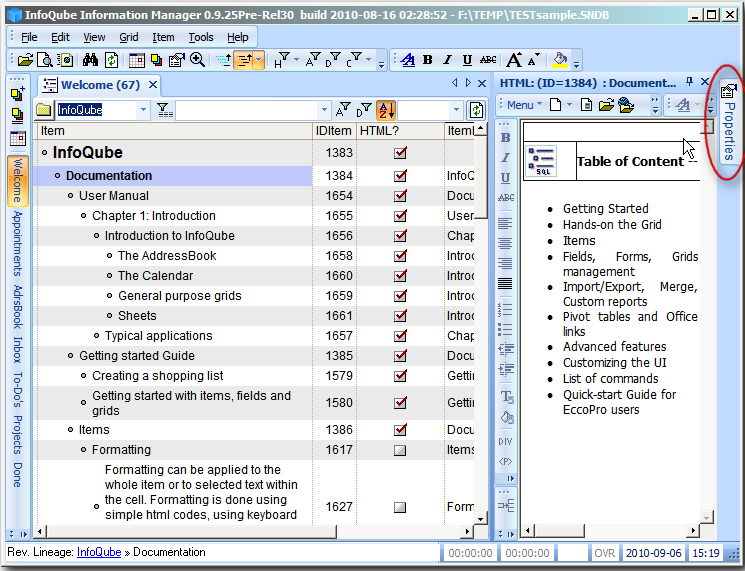
Task: Follow the InfoQube lineage link in status bar
Action: [x=99, y=552]
